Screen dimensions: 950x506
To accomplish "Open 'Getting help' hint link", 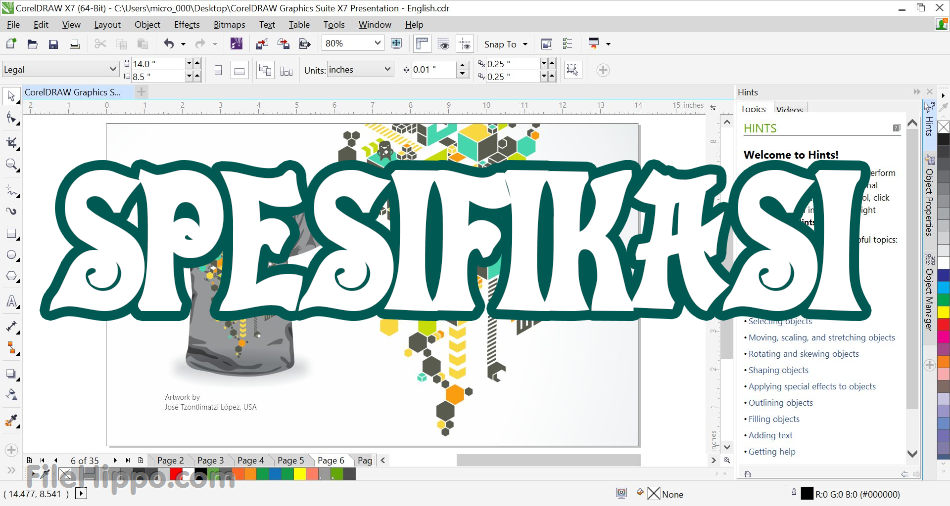I will (x=772, y=452).
